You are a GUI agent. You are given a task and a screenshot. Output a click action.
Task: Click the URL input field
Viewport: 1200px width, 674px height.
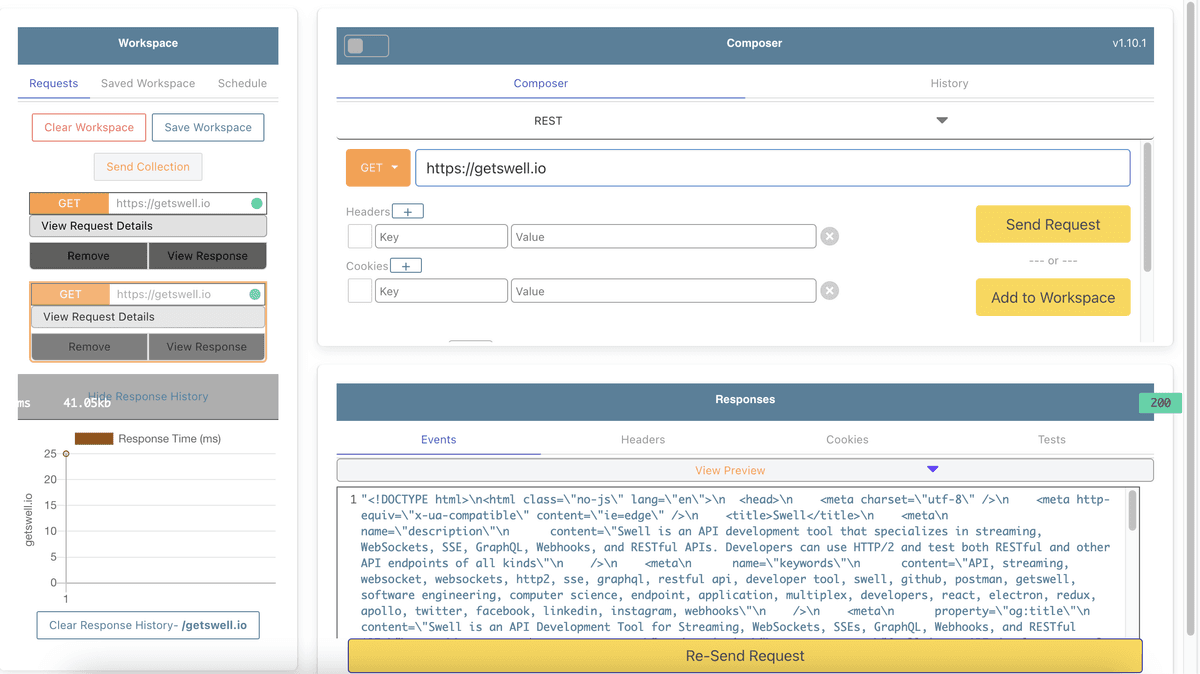pyautogui.click(x=772, y=168)
